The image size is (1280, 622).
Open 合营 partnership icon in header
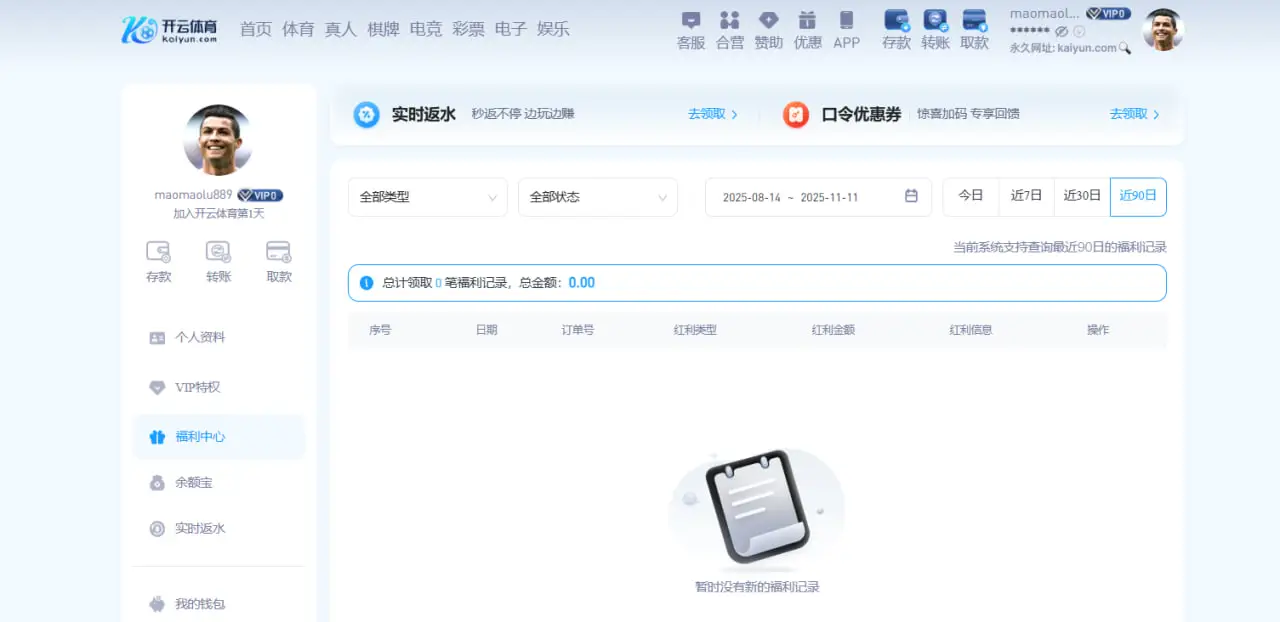coord(730,20)
